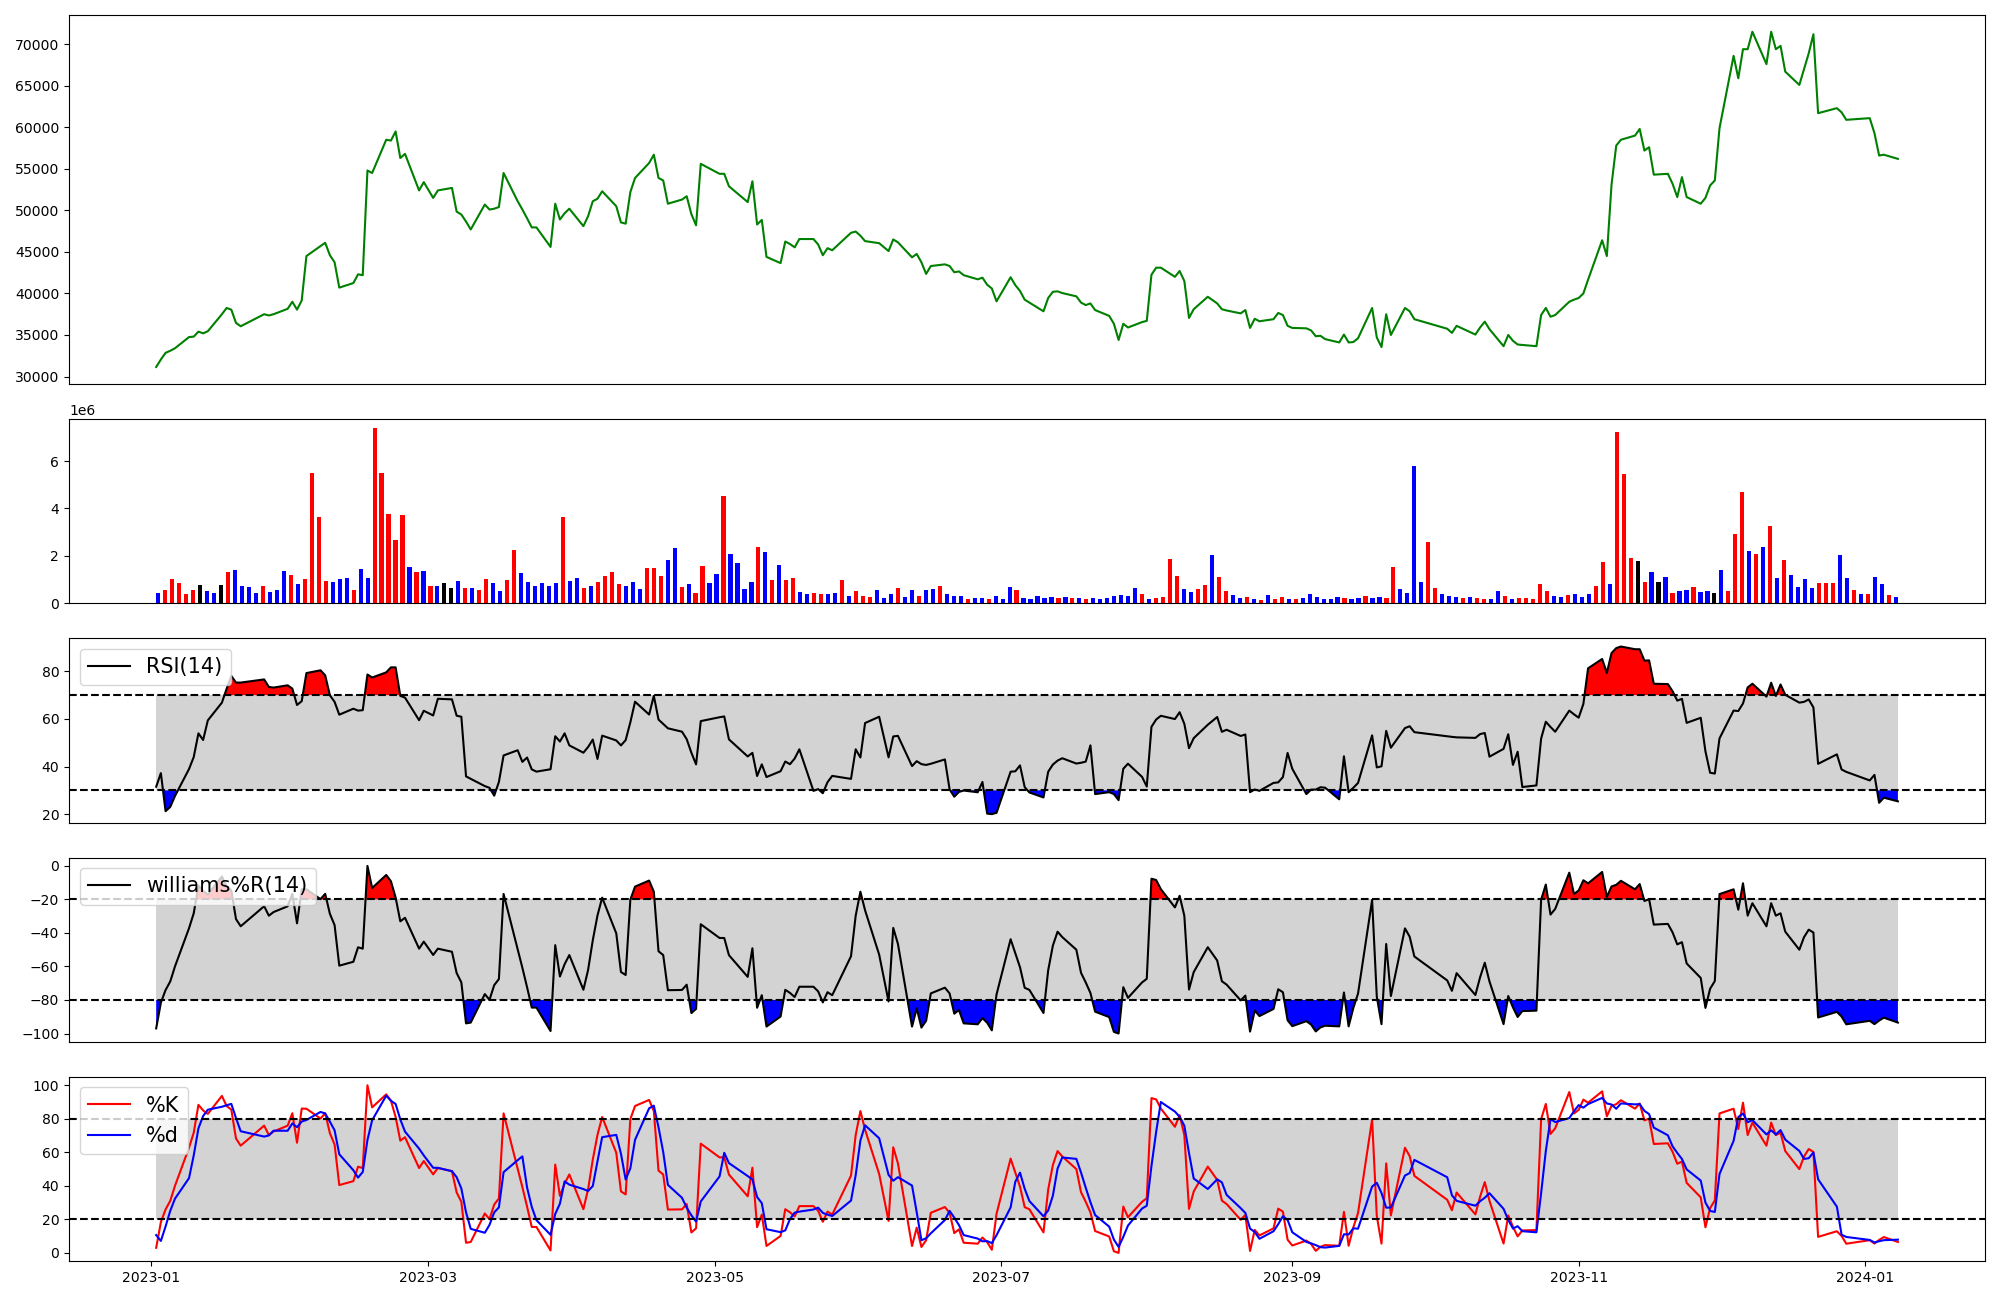2000x1300 pixels.
Task: Click the -100 tick on Williams %R axis
Action: [42, 1033]
